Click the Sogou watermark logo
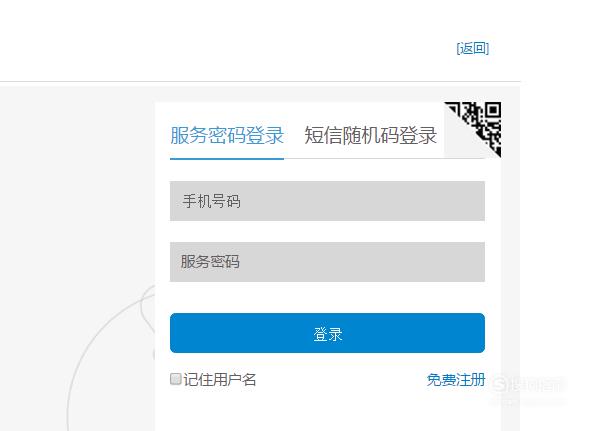The width and height of the screenshot is (590, 431). tap(527, 385)
